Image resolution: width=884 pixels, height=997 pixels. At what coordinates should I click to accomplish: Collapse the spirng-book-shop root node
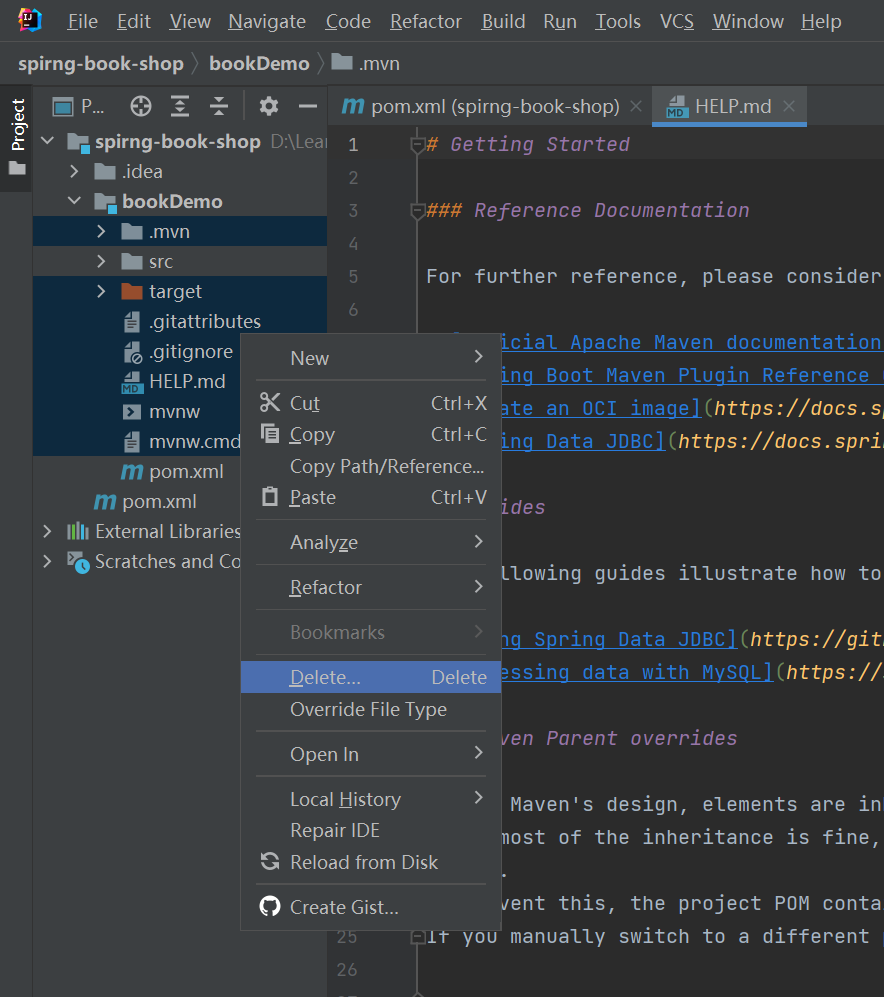(48, 141)
